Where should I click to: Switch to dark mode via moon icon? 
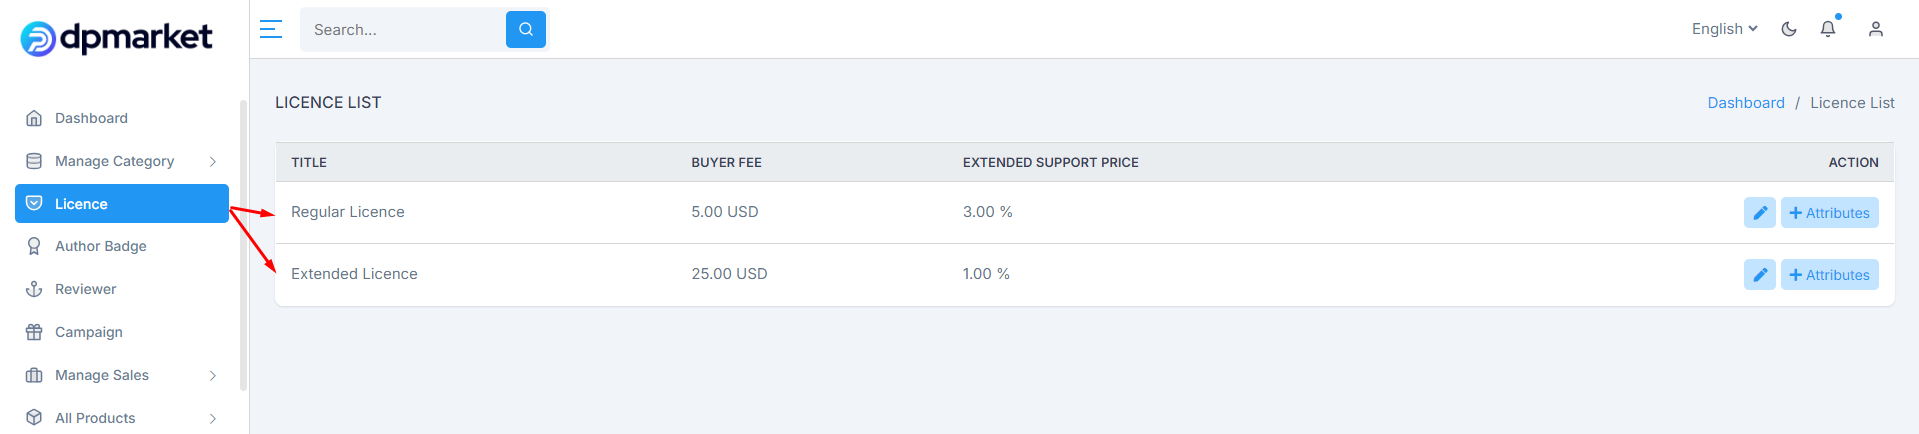click(1789, 29)
